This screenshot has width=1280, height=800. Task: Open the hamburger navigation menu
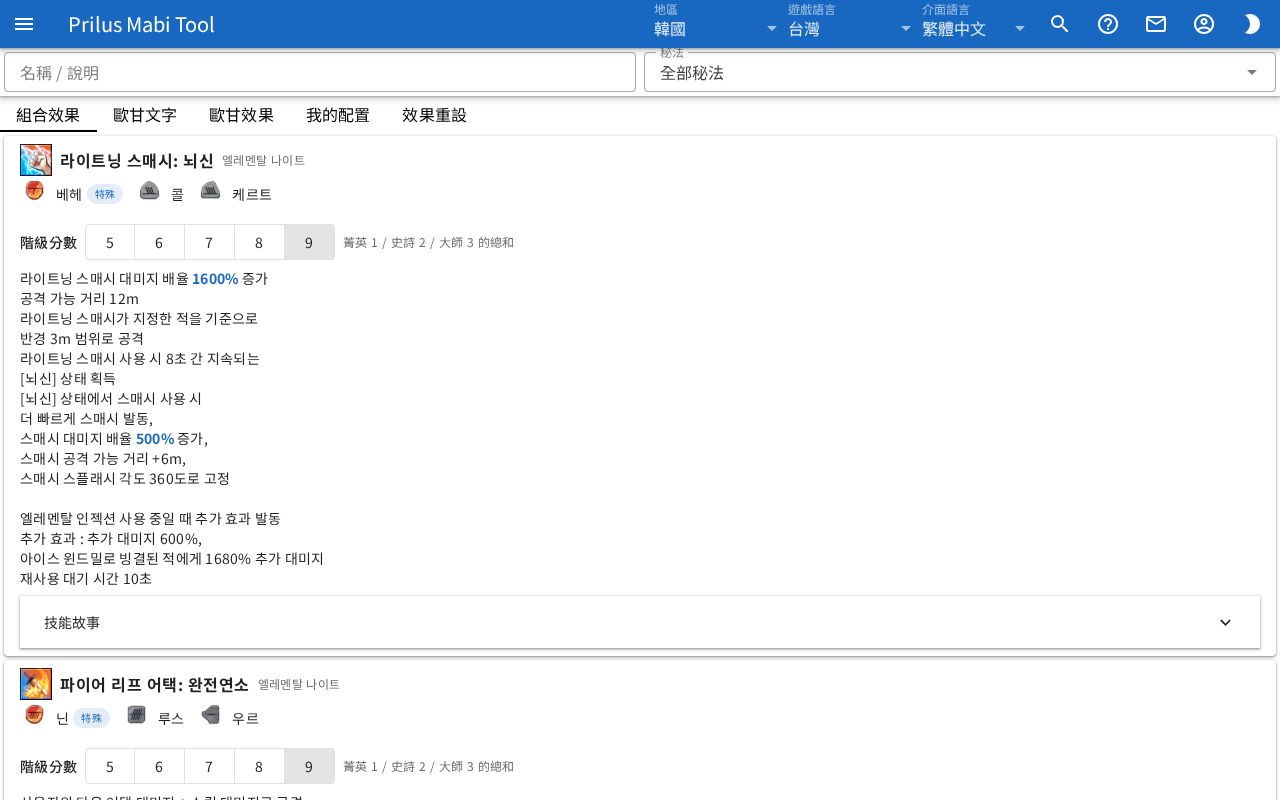coord(24,24)
